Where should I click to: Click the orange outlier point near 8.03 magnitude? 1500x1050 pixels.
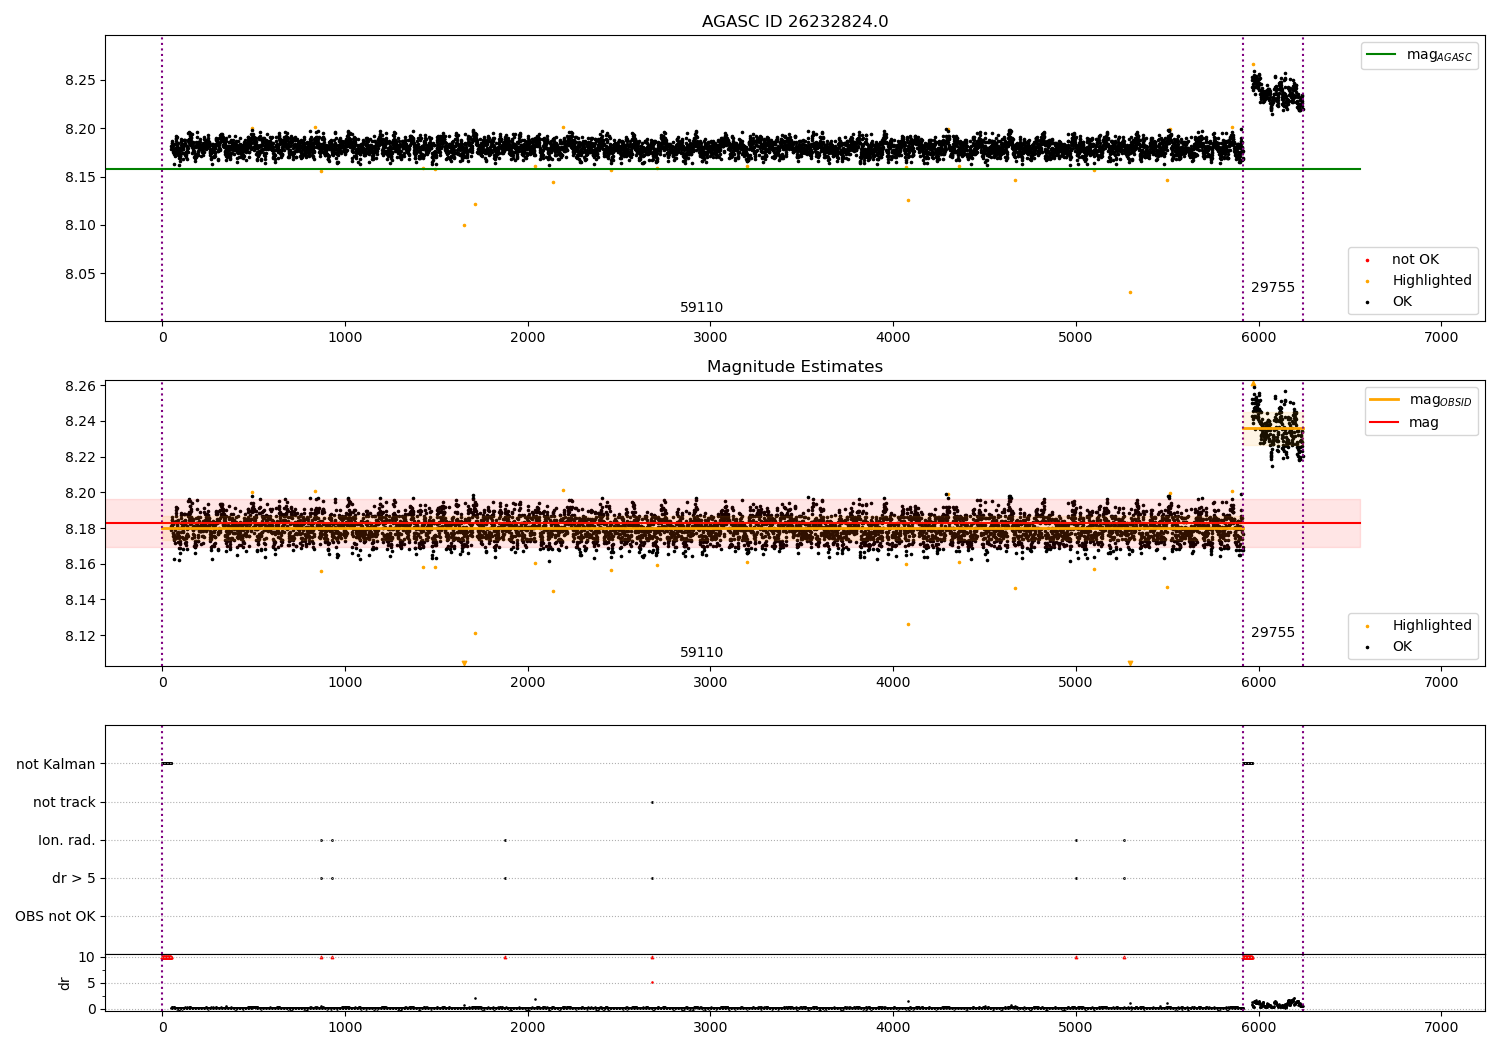click(x=1130, y=293)
